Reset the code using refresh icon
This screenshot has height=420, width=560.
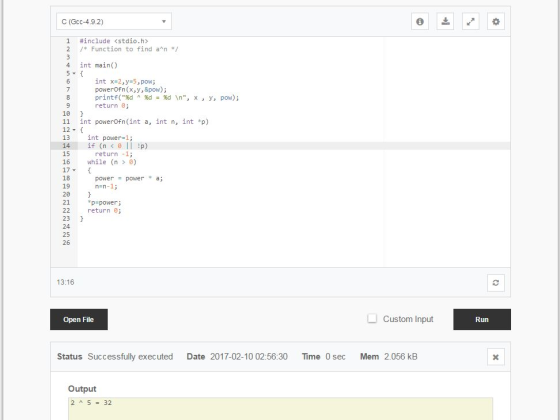pos(496,283)
